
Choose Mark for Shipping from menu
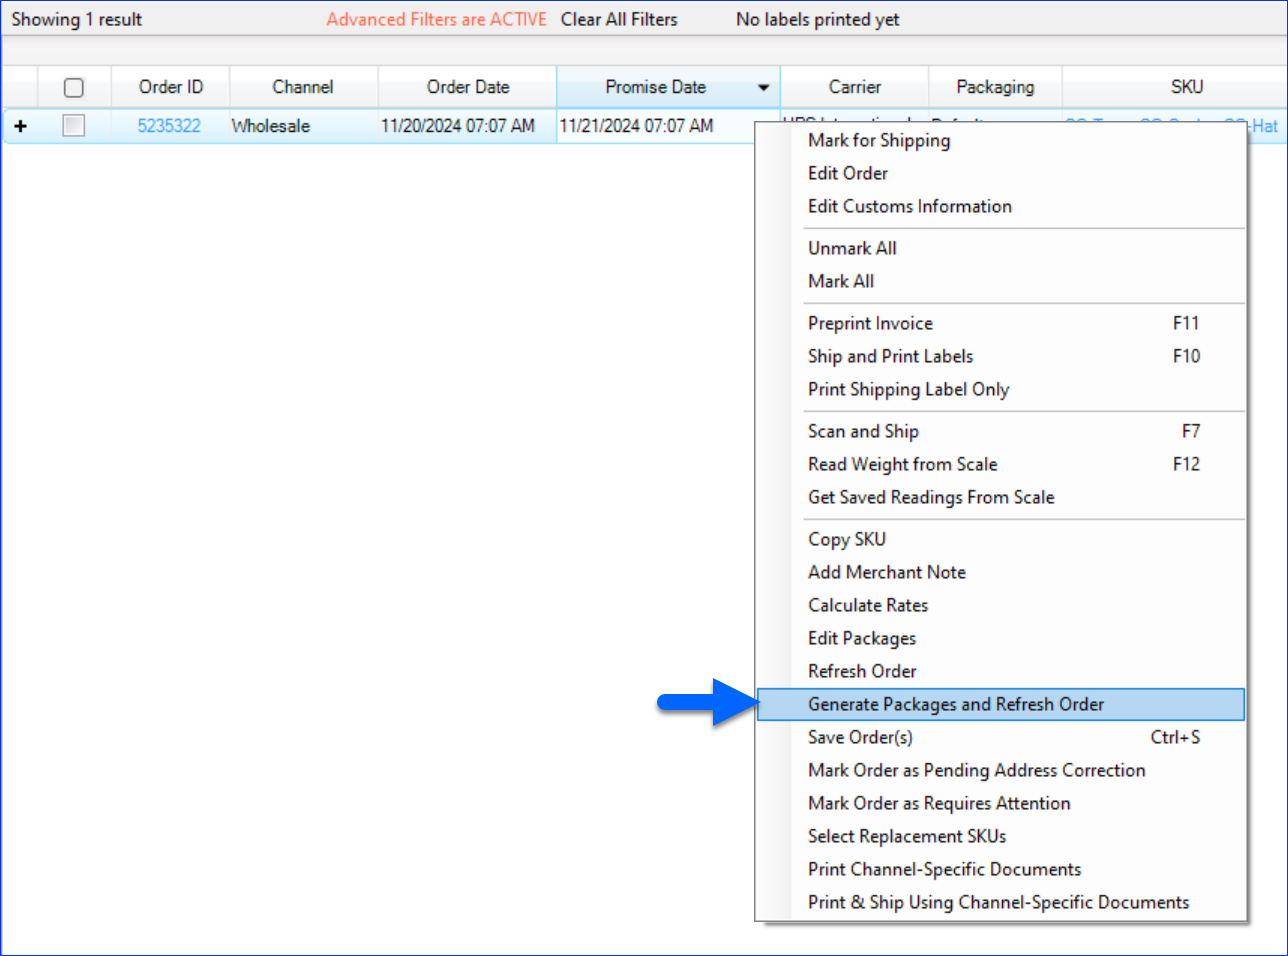click(879, 140)
